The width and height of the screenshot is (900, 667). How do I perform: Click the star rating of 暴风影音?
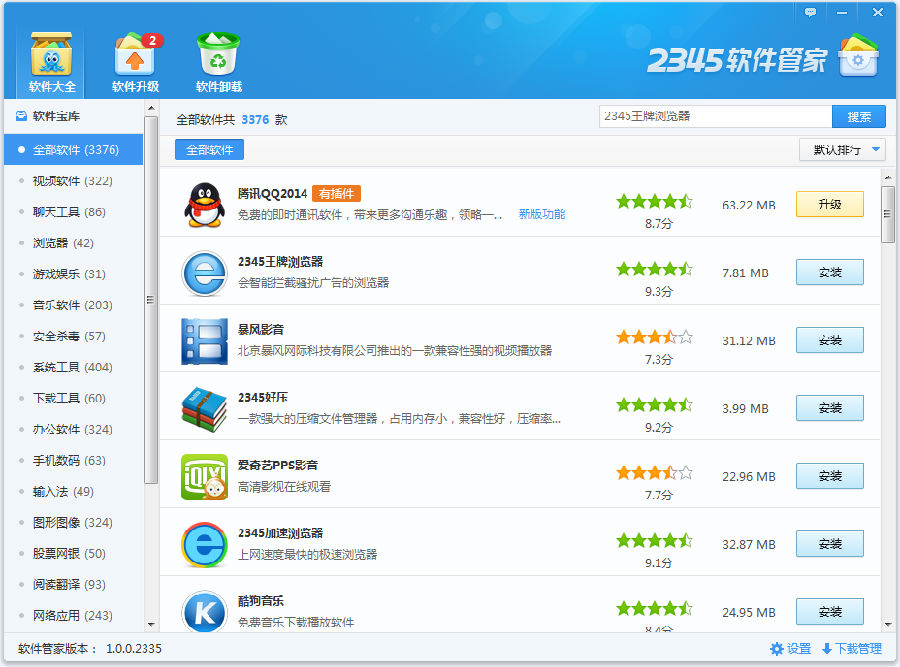pos(654,337)
